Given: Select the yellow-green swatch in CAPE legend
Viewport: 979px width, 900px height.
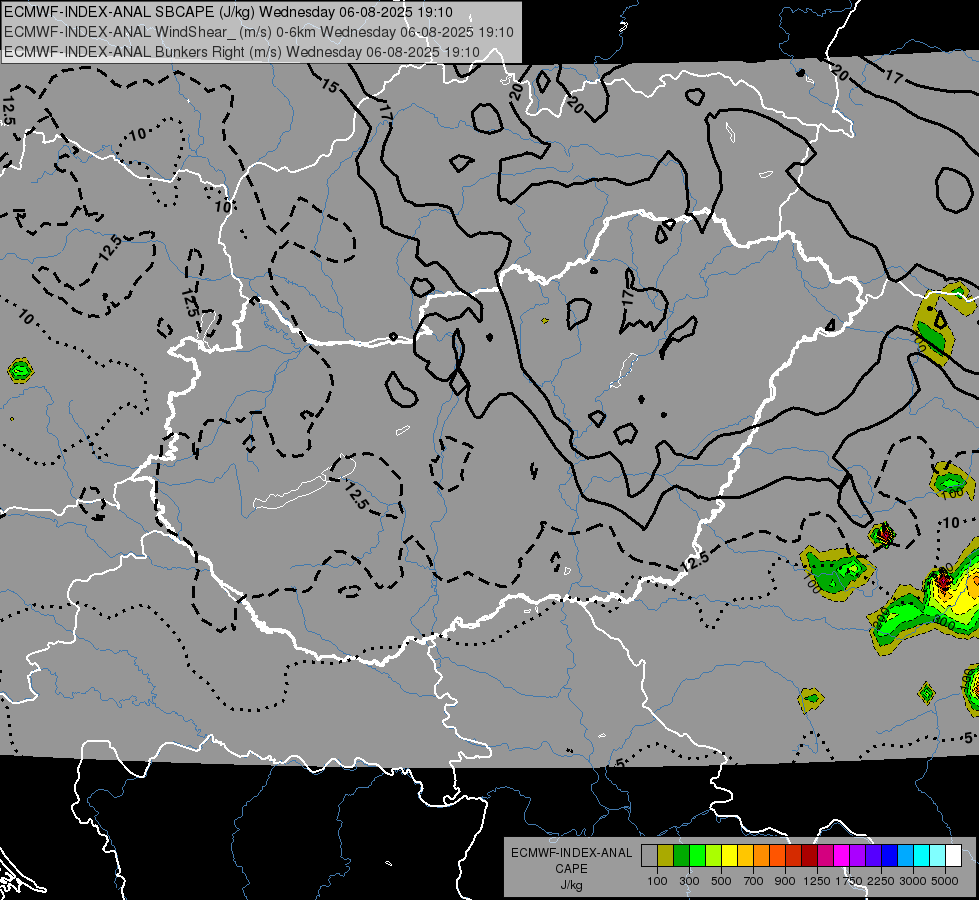Looking at the screenshot, I should tap(714, 856).
